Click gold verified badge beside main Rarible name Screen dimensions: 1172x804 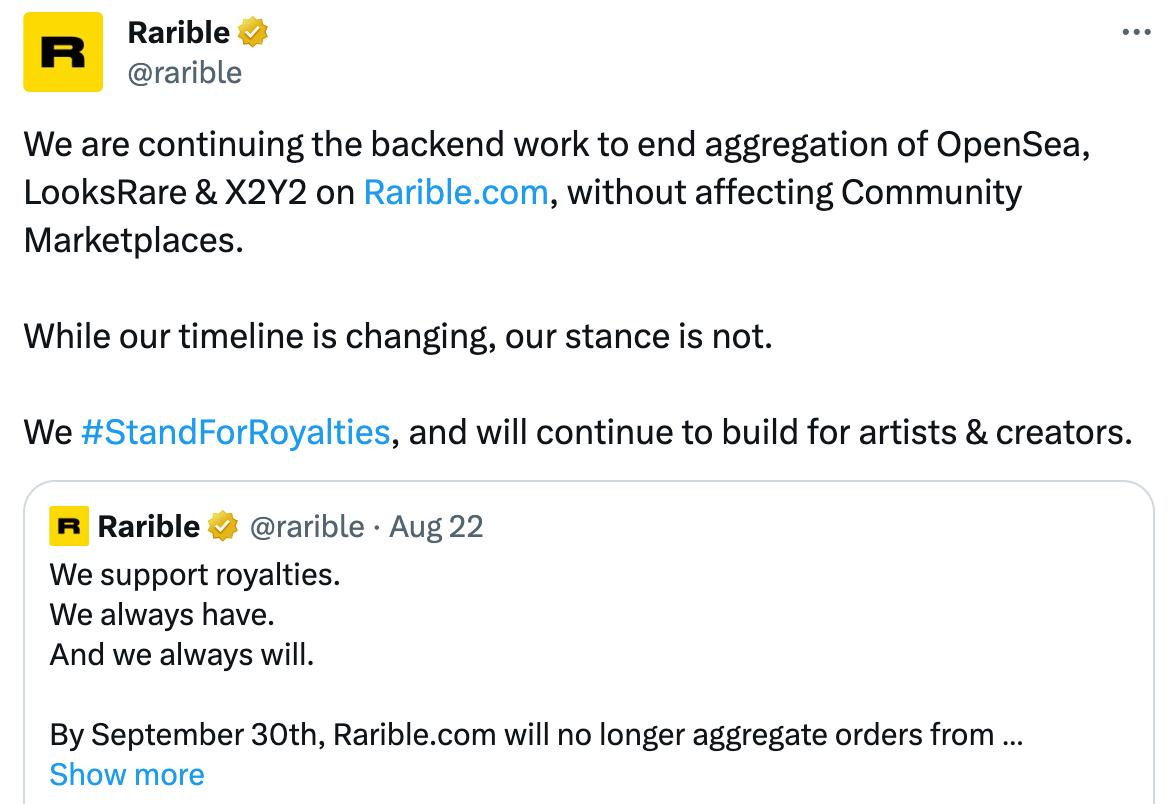(252, 34)
